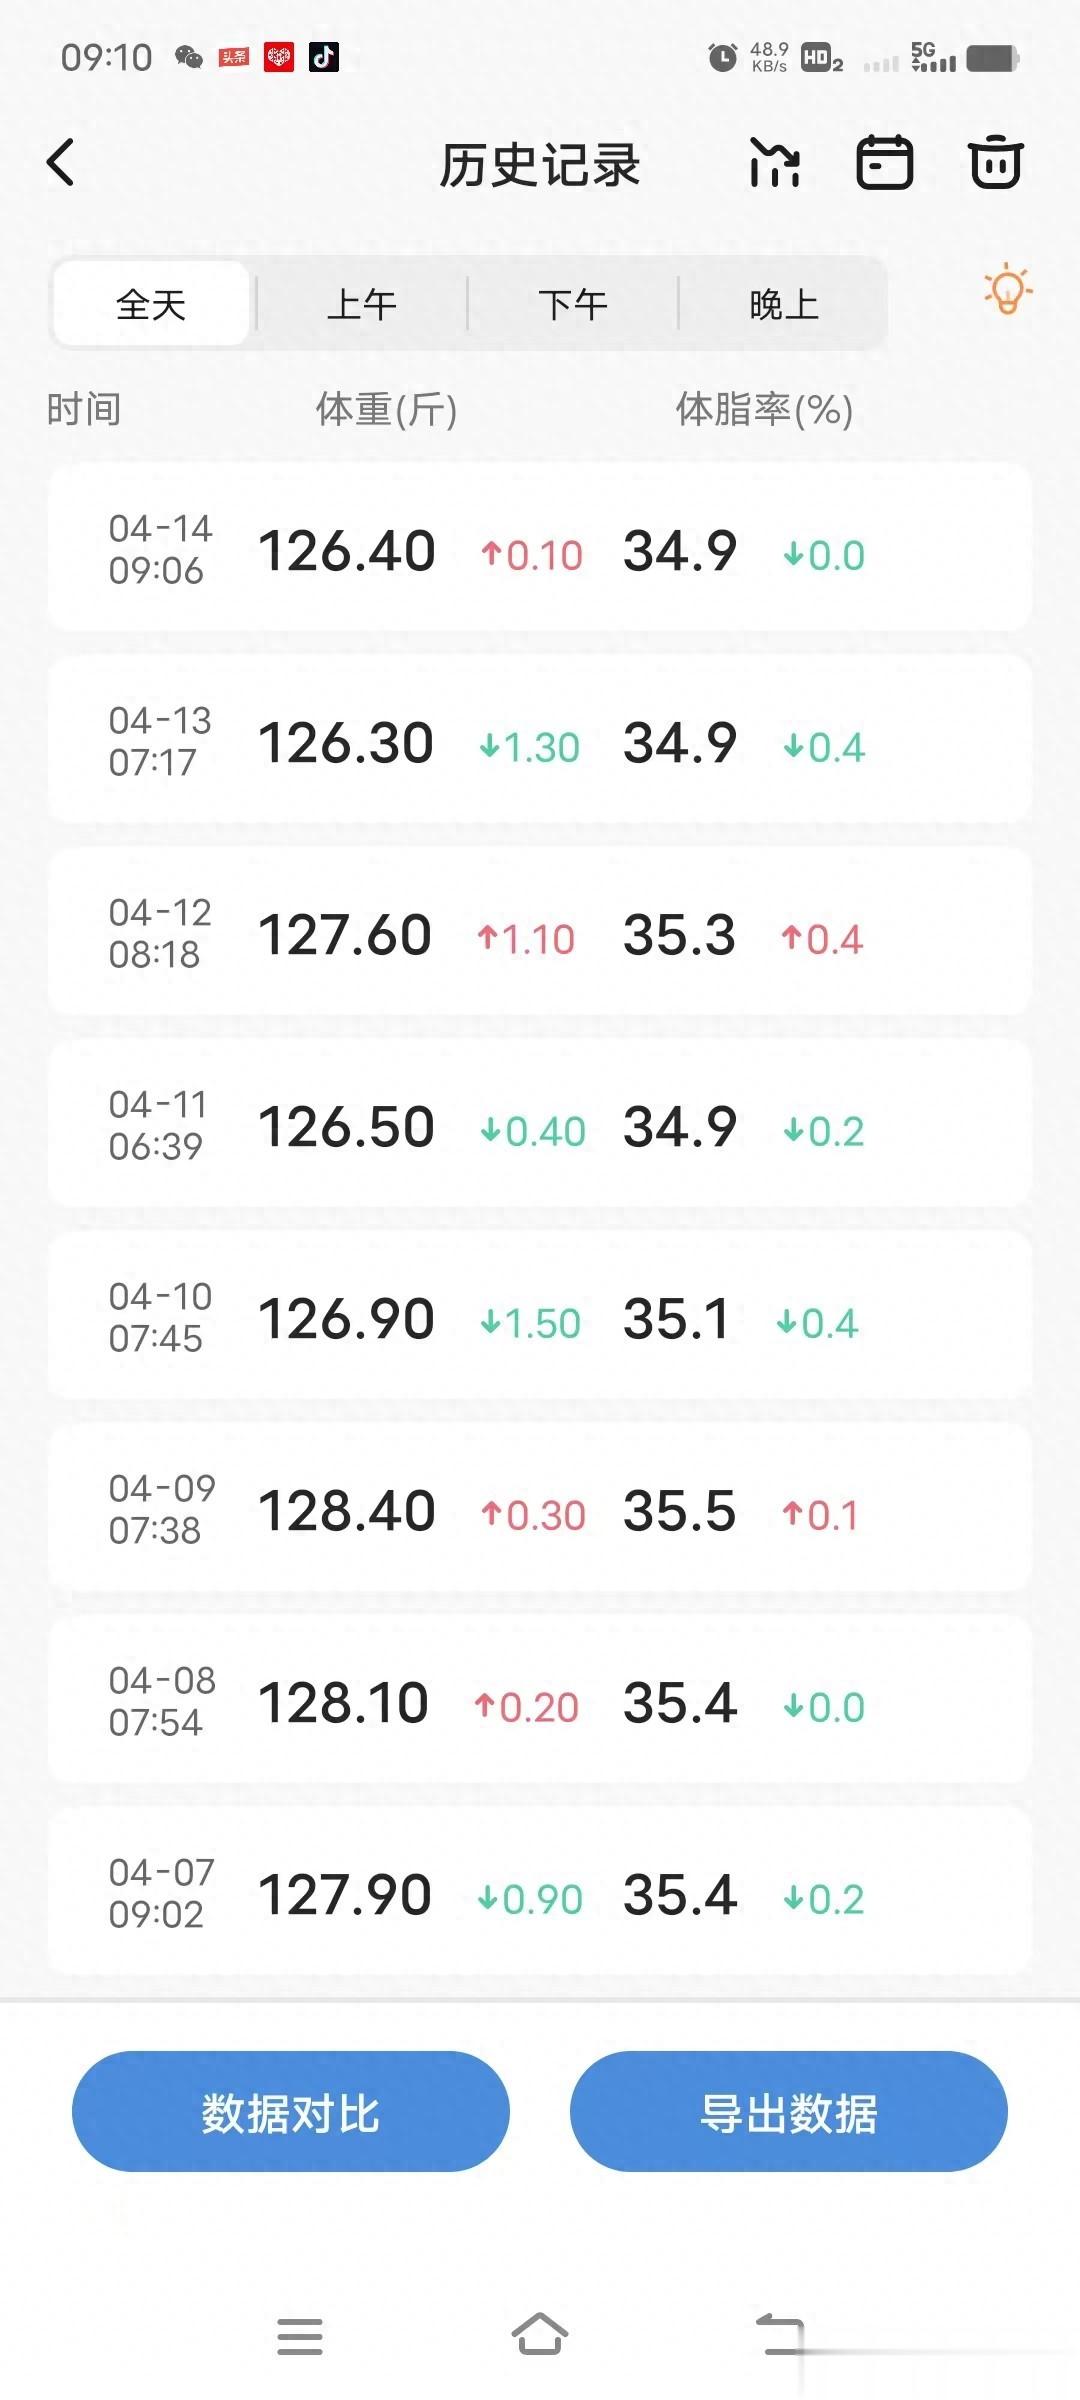Screen dimensions: 1080x2400
Task: Tap the 数据对比 button
Action: [291, 2111]
